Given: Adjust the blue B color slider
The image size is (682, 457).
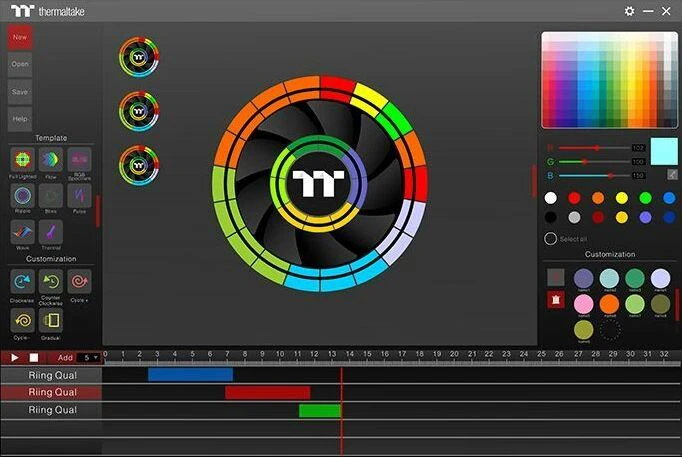Looking at the screenshot, I should coord(594,176).
